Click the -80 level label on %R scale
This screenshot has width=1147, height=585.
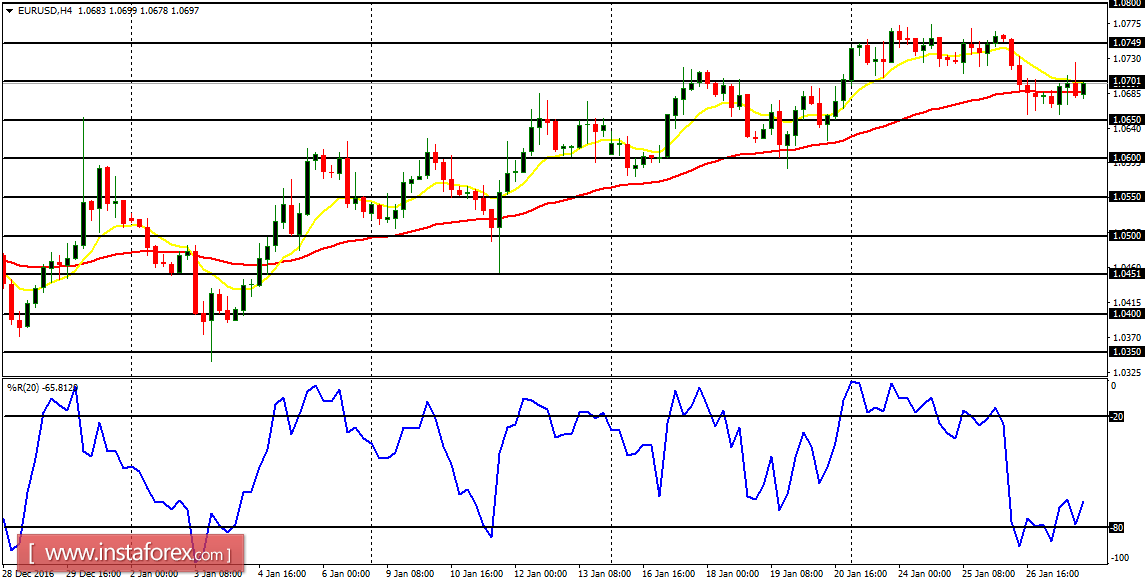pos(1117,527)
